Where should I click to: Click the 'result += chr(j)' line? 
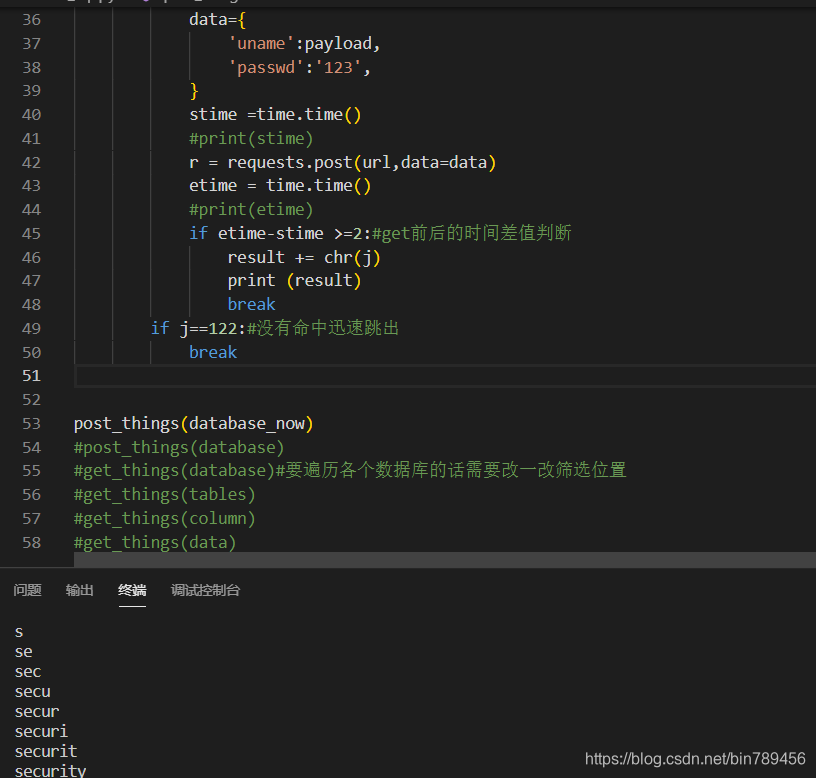pos(304,258)
